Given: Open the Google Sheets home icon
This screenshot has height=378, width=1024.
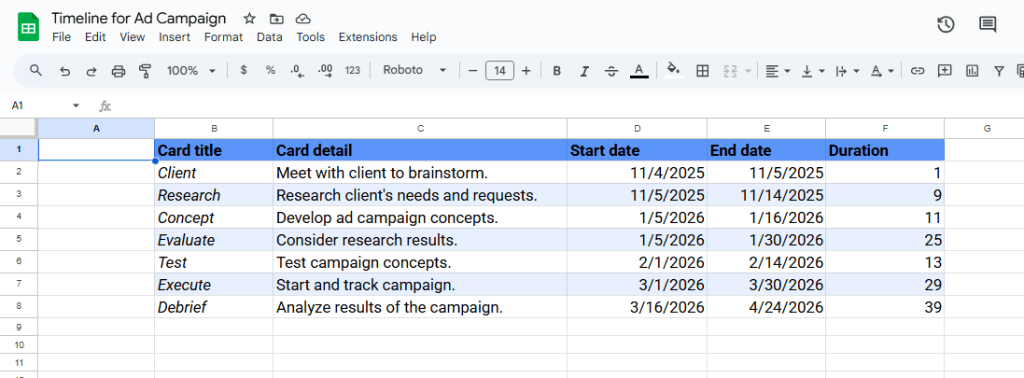Looking at the screenshot, I should (29, 27).
